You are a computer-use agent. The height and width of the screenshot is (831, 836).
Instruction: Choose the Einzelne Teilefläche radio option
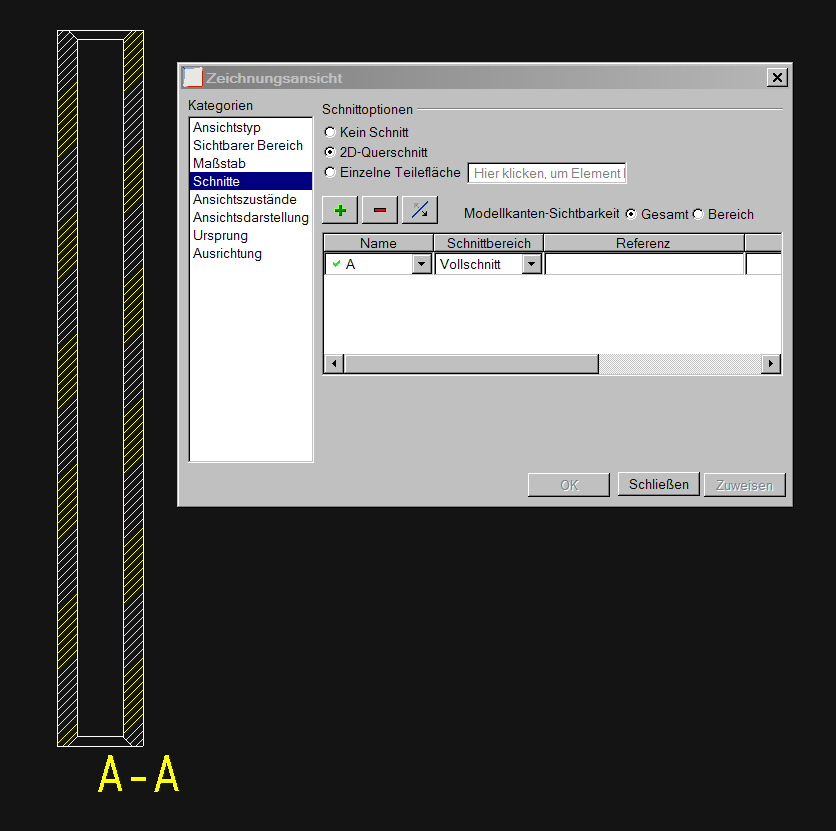[330, 172]
